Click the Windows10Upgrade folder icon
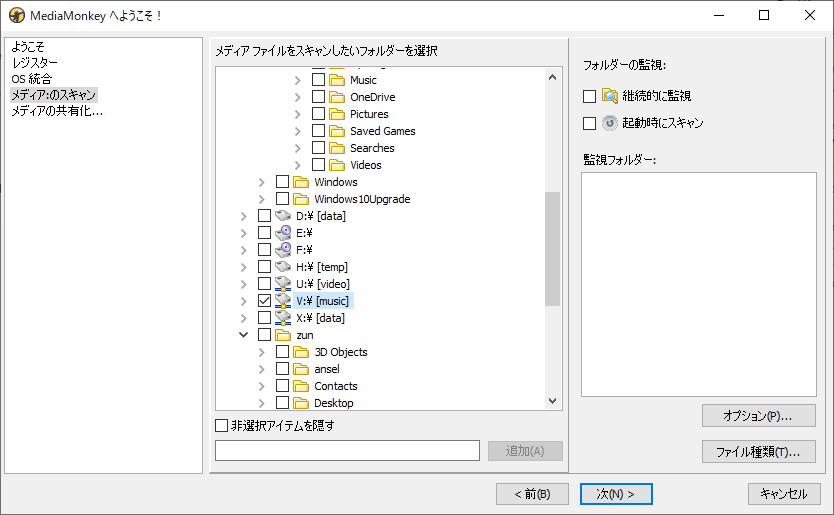The width and height of the screenshot is (834, 515). (301, 200)
